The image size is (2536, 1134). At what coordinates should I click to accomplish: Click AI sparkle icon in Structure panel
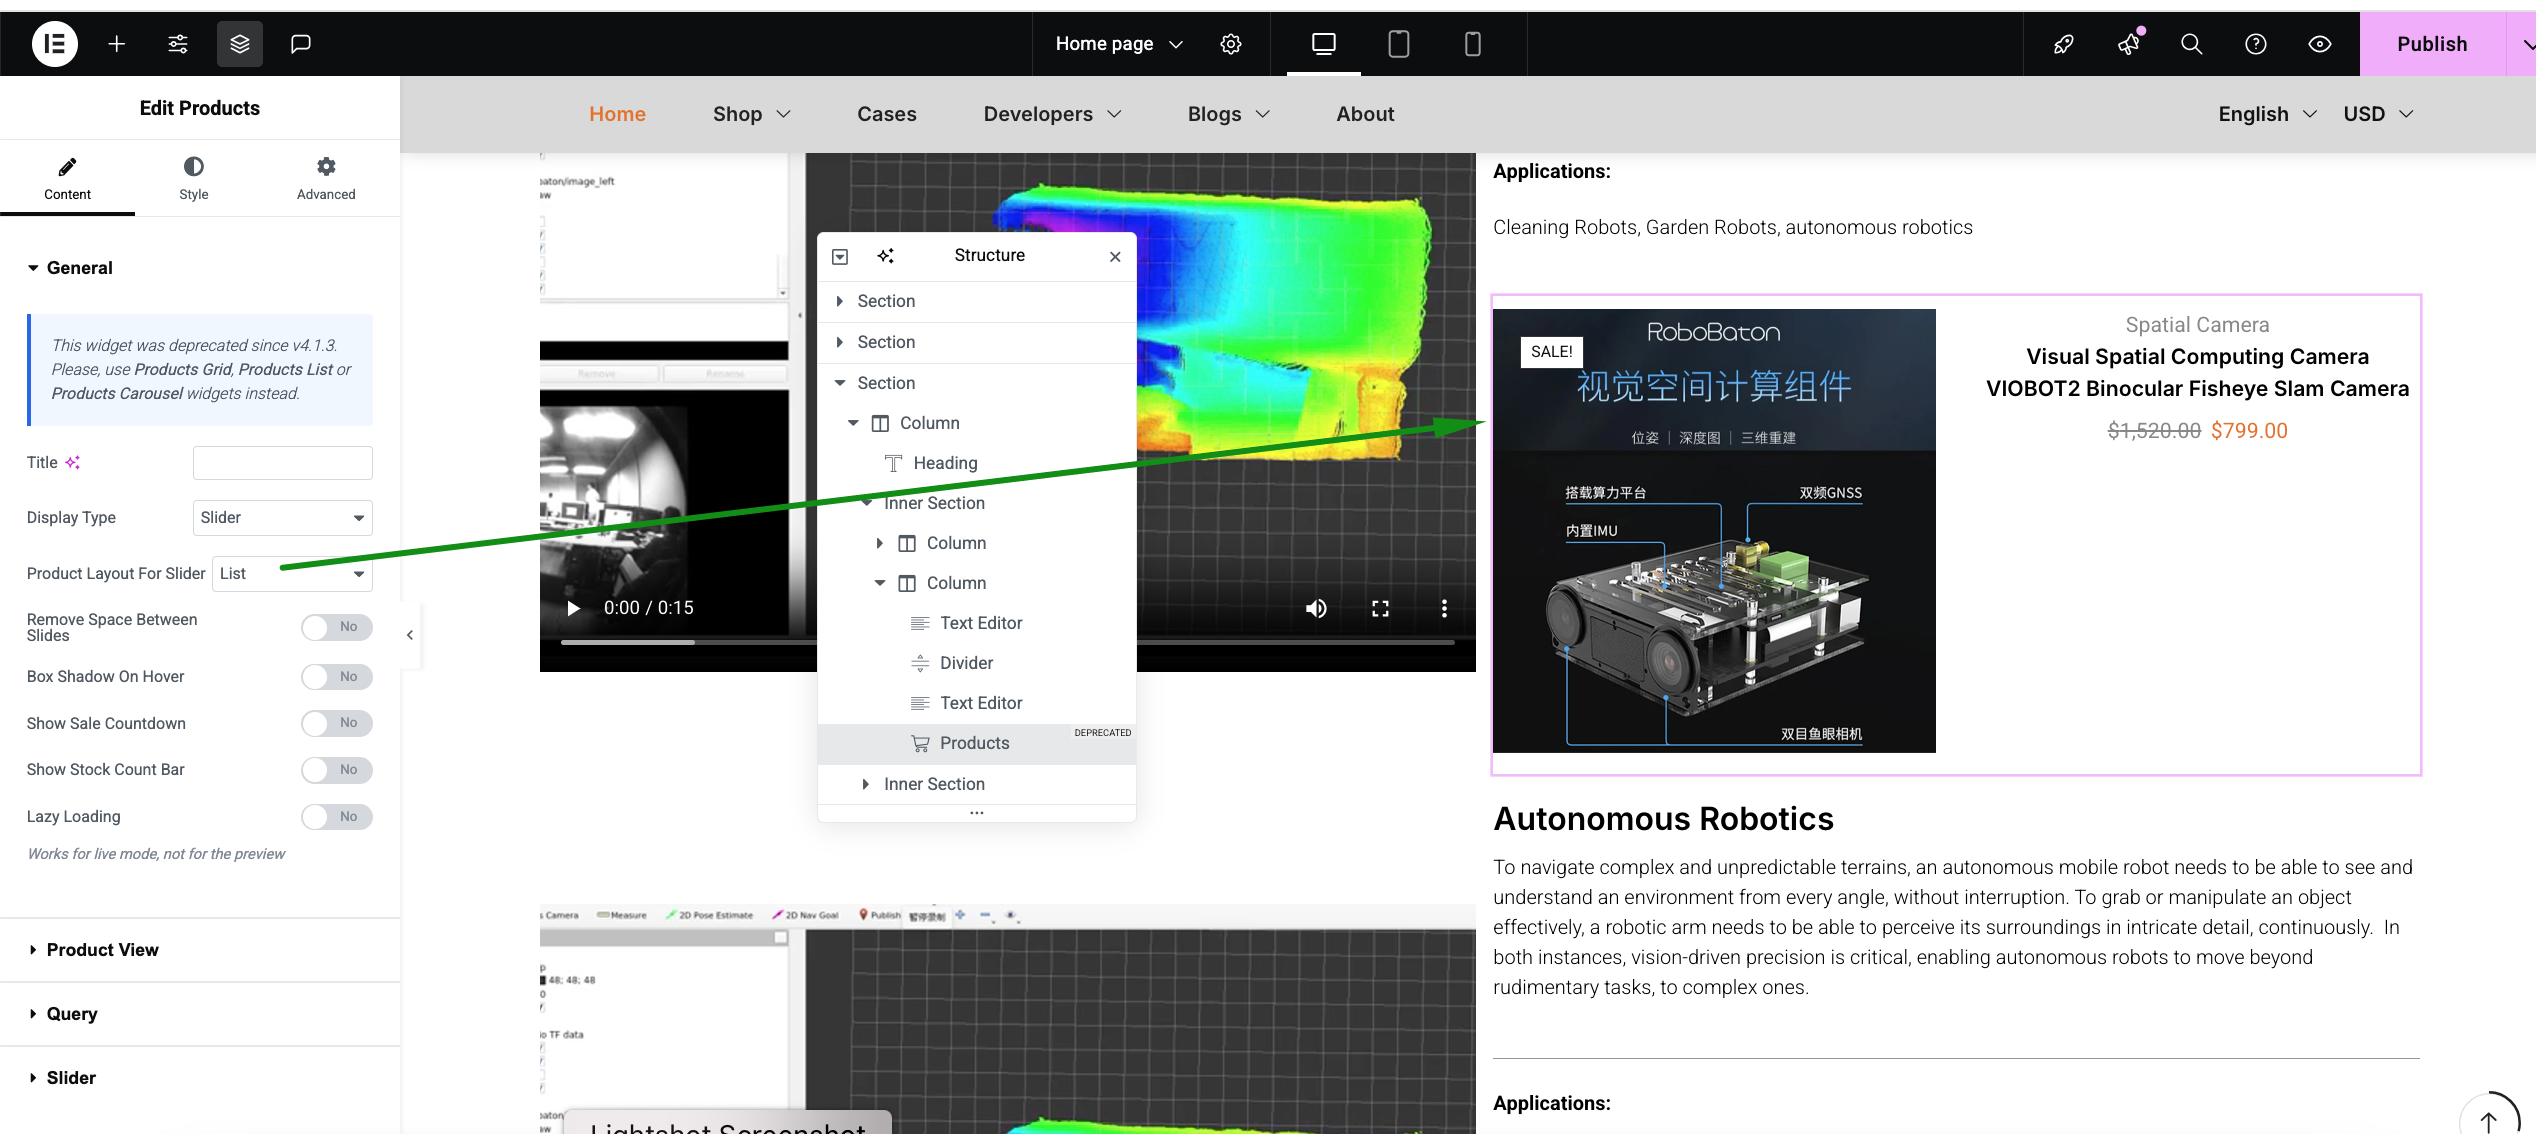[886, 256]
